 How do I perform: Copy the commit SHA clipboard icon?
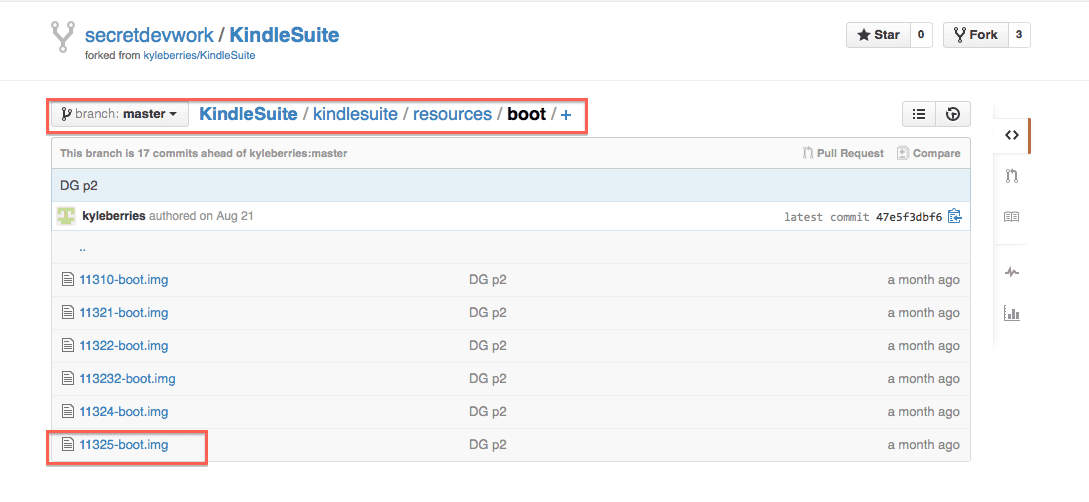point(954,217)
